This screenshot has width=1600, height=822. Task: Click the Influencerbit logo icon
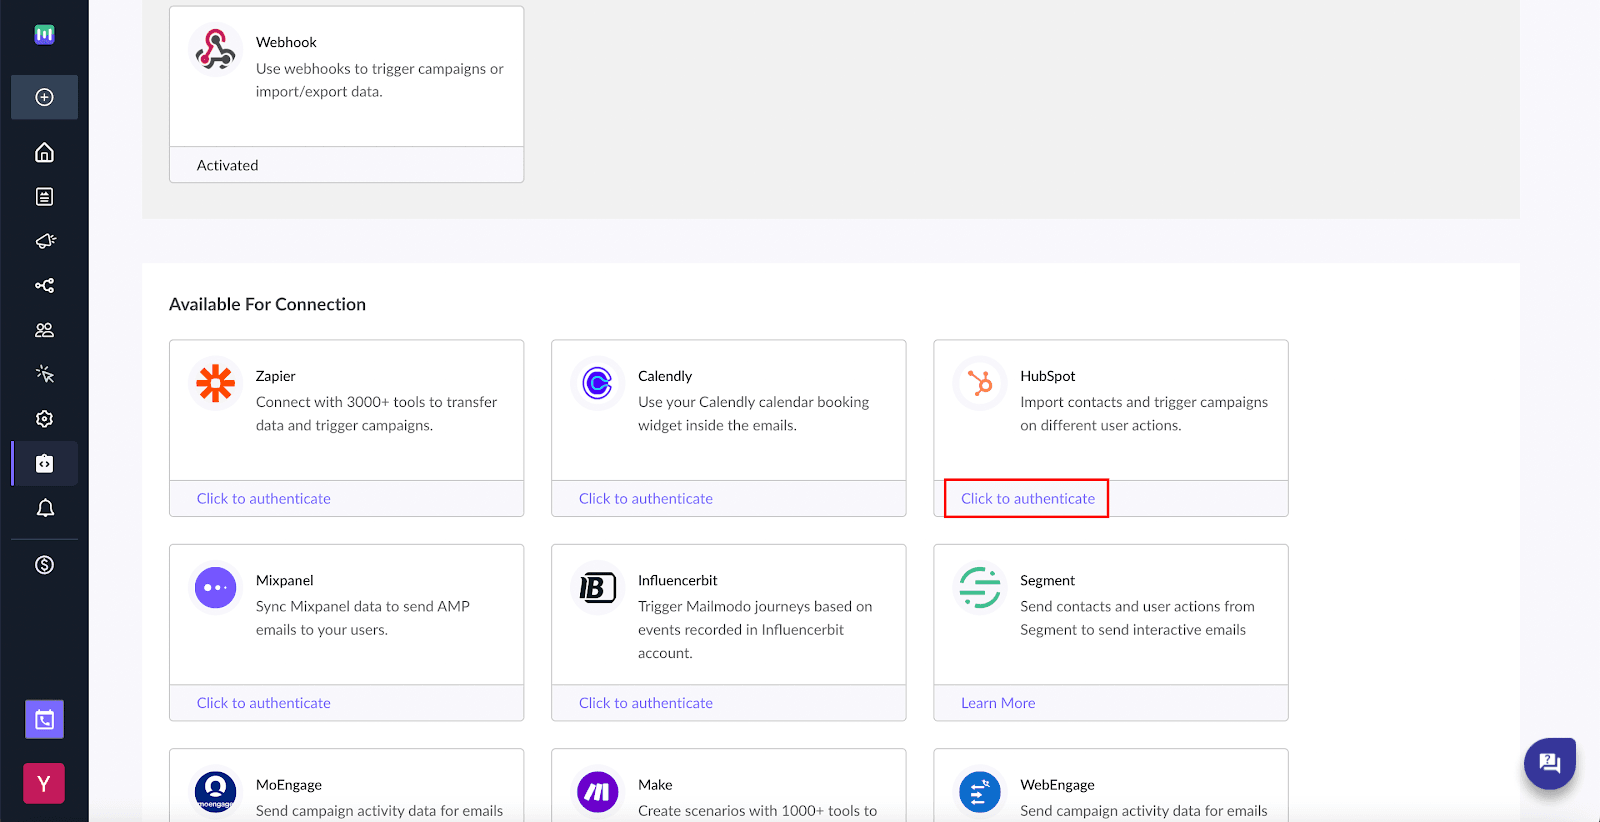tap(597, 588)
